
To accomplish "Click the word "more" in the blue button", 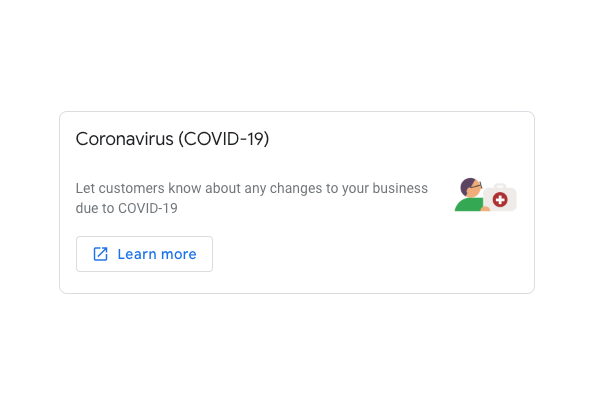I will point(179,255).
